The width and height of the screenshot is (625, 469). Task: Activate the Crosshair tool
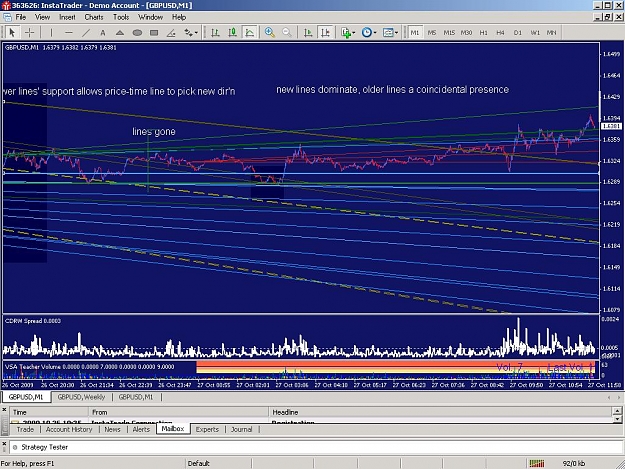click(29, 32)
